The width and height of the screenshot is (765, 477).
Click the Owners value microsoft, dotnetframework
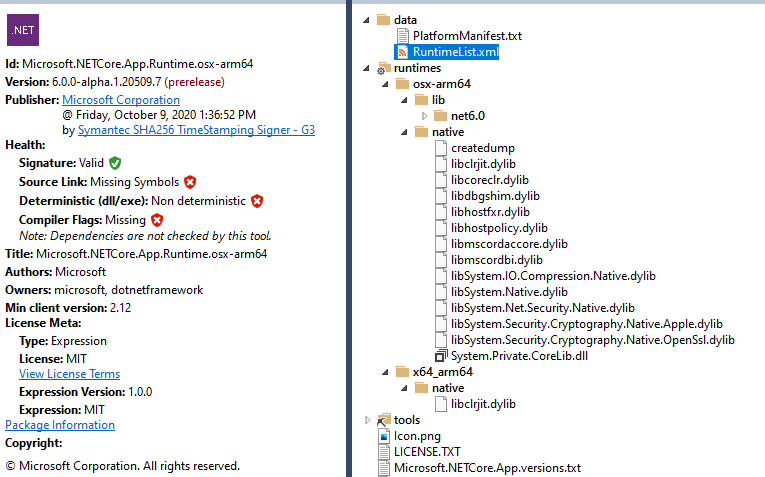128,290
